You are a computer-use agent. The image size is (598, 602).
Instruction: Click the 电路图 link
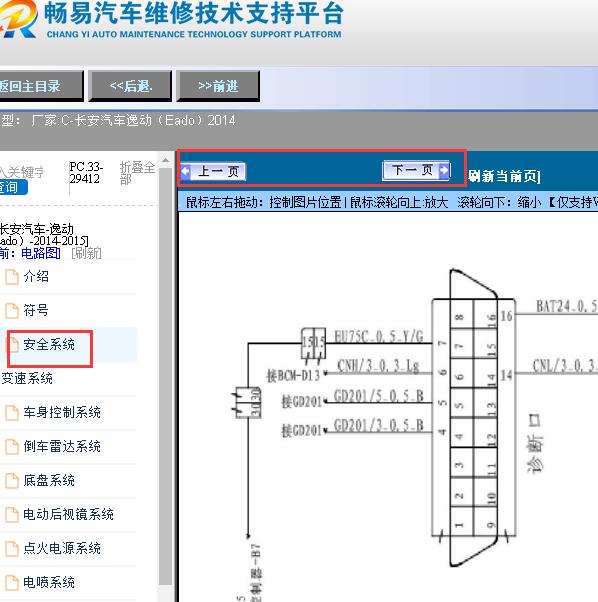pyautogui.click(x=41, y=253)
